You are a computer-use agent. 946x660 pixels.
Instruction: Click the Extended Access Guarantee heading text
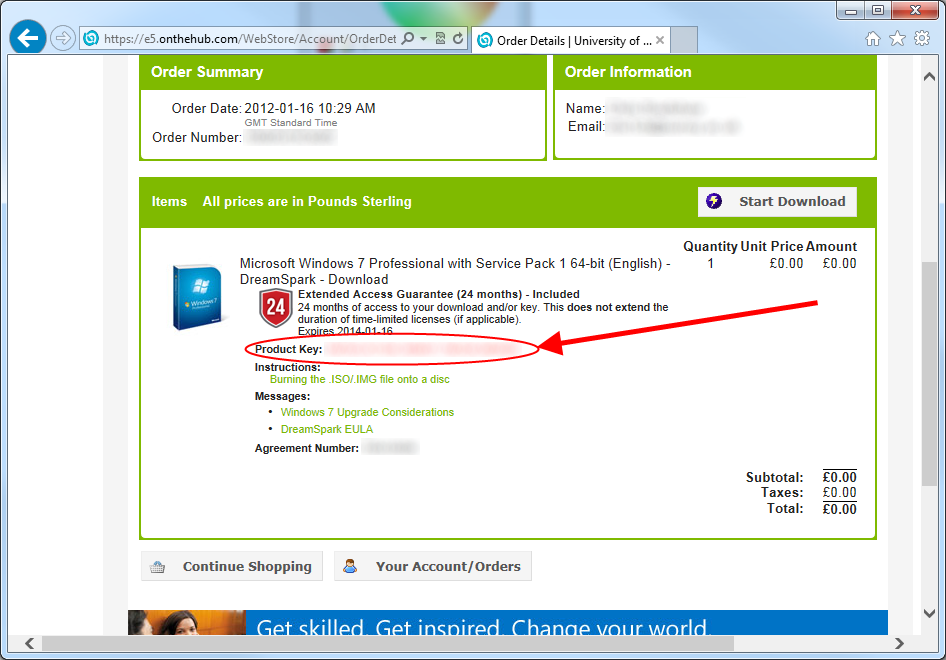439,294
